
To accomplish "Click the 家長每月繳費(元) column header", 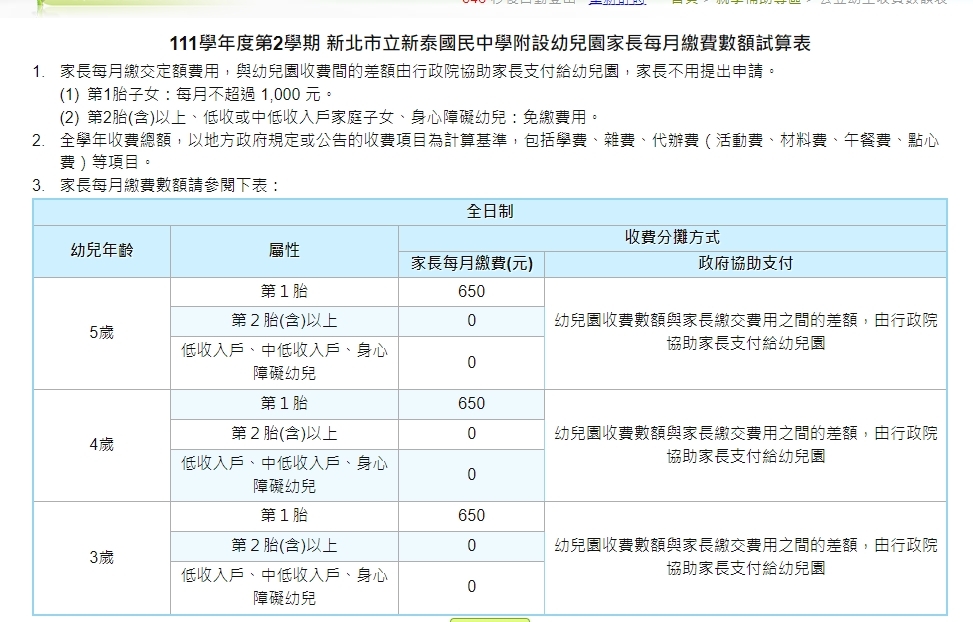I will coord(472,264).
